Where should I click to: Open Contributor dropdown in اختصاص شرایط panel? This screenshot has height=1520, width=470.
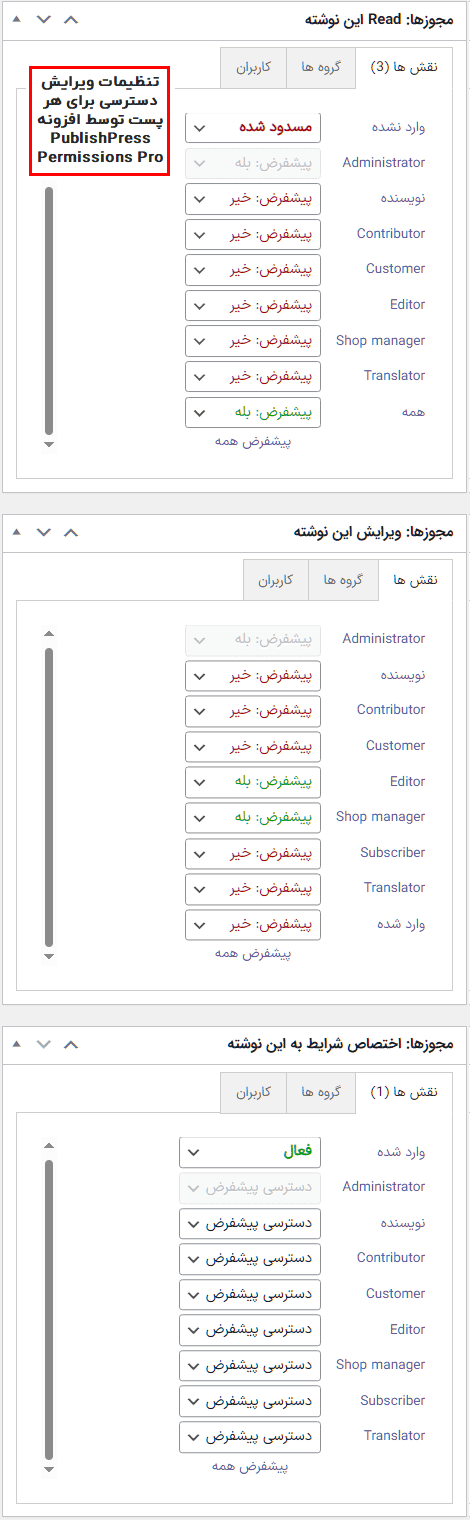pyautogui.click(x=250, y=1258)
